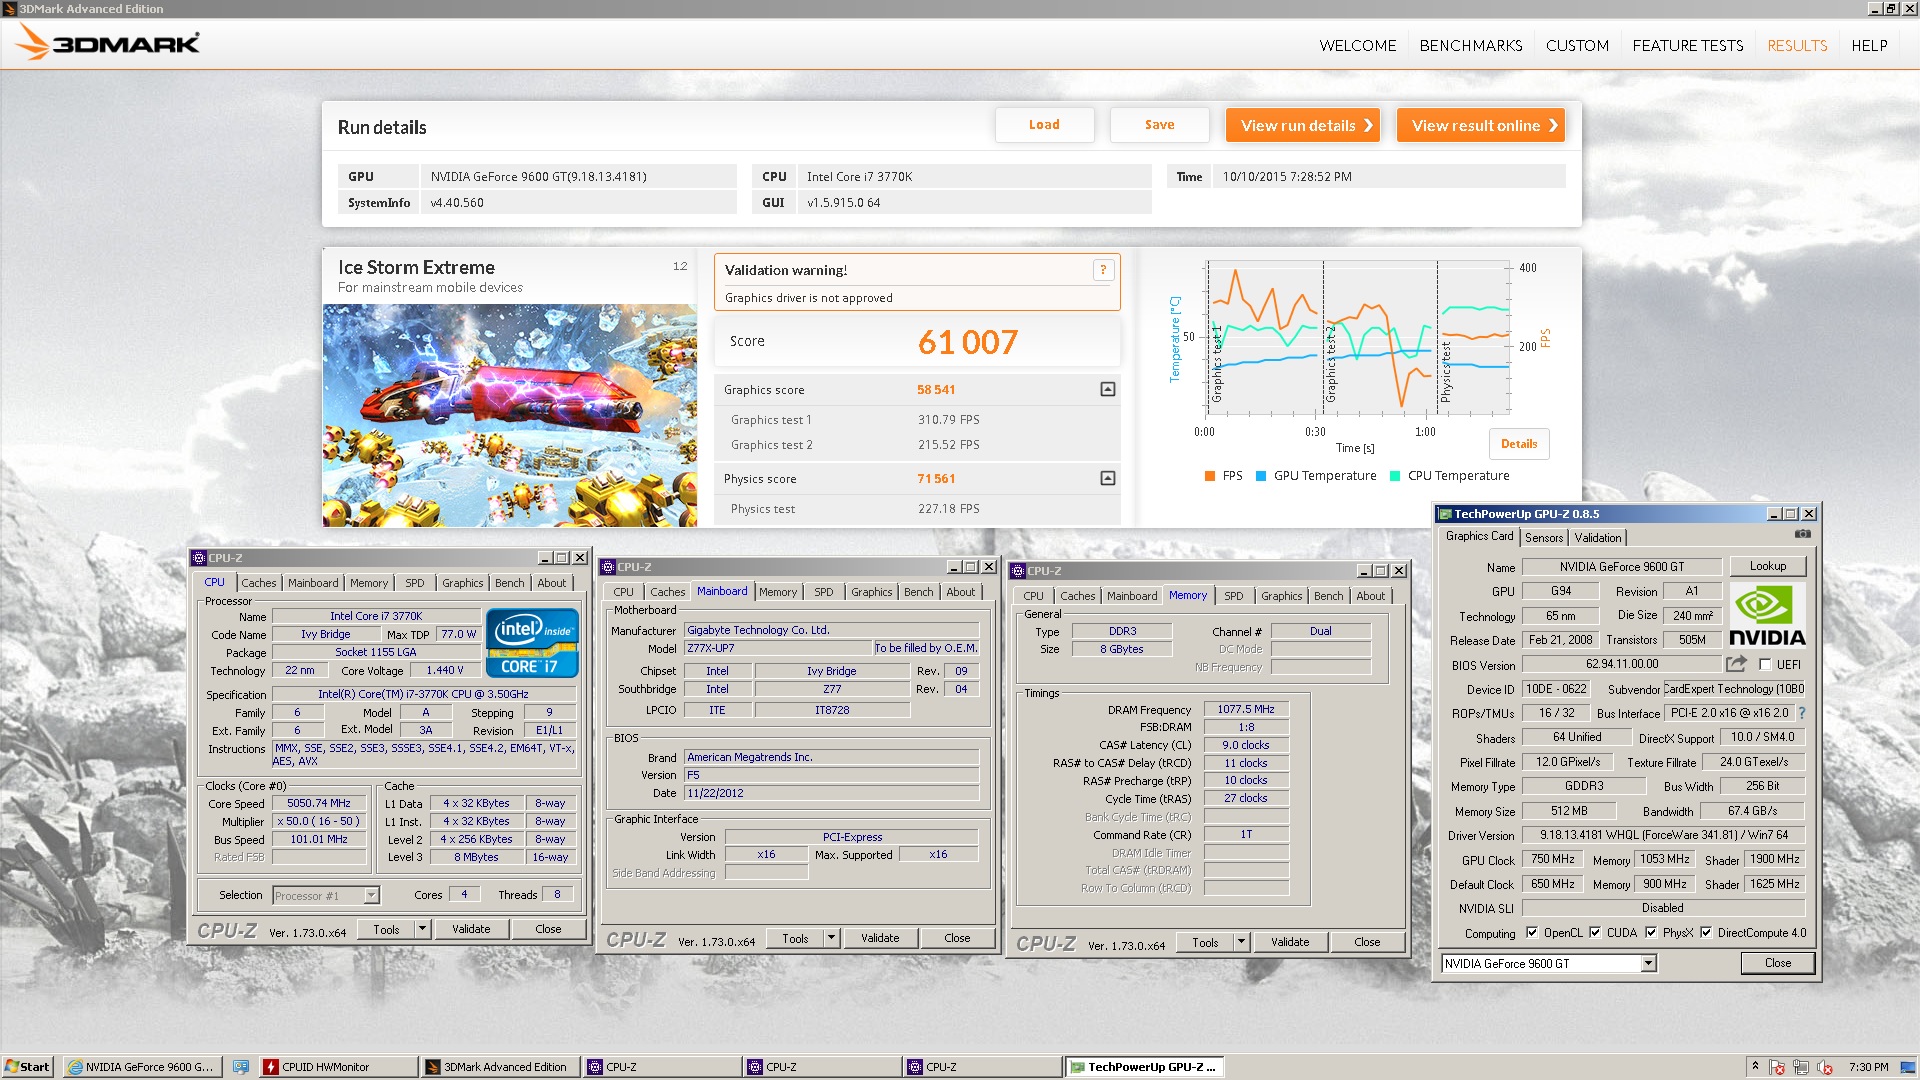The width and height of the screenshot is (1920, 1080).
Task: Open FEATURE TESTS
Action: (x=1688, y=46)
